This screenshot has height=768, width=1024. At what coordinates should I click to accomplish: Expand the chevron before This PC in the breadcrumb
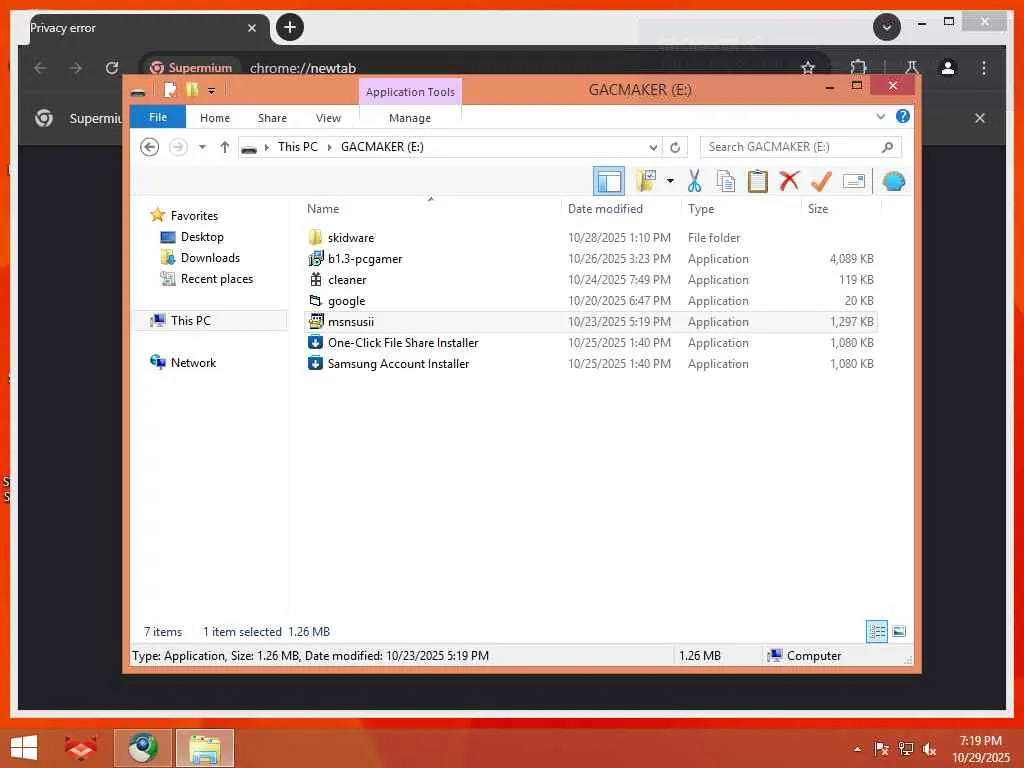tap(266, 147)
